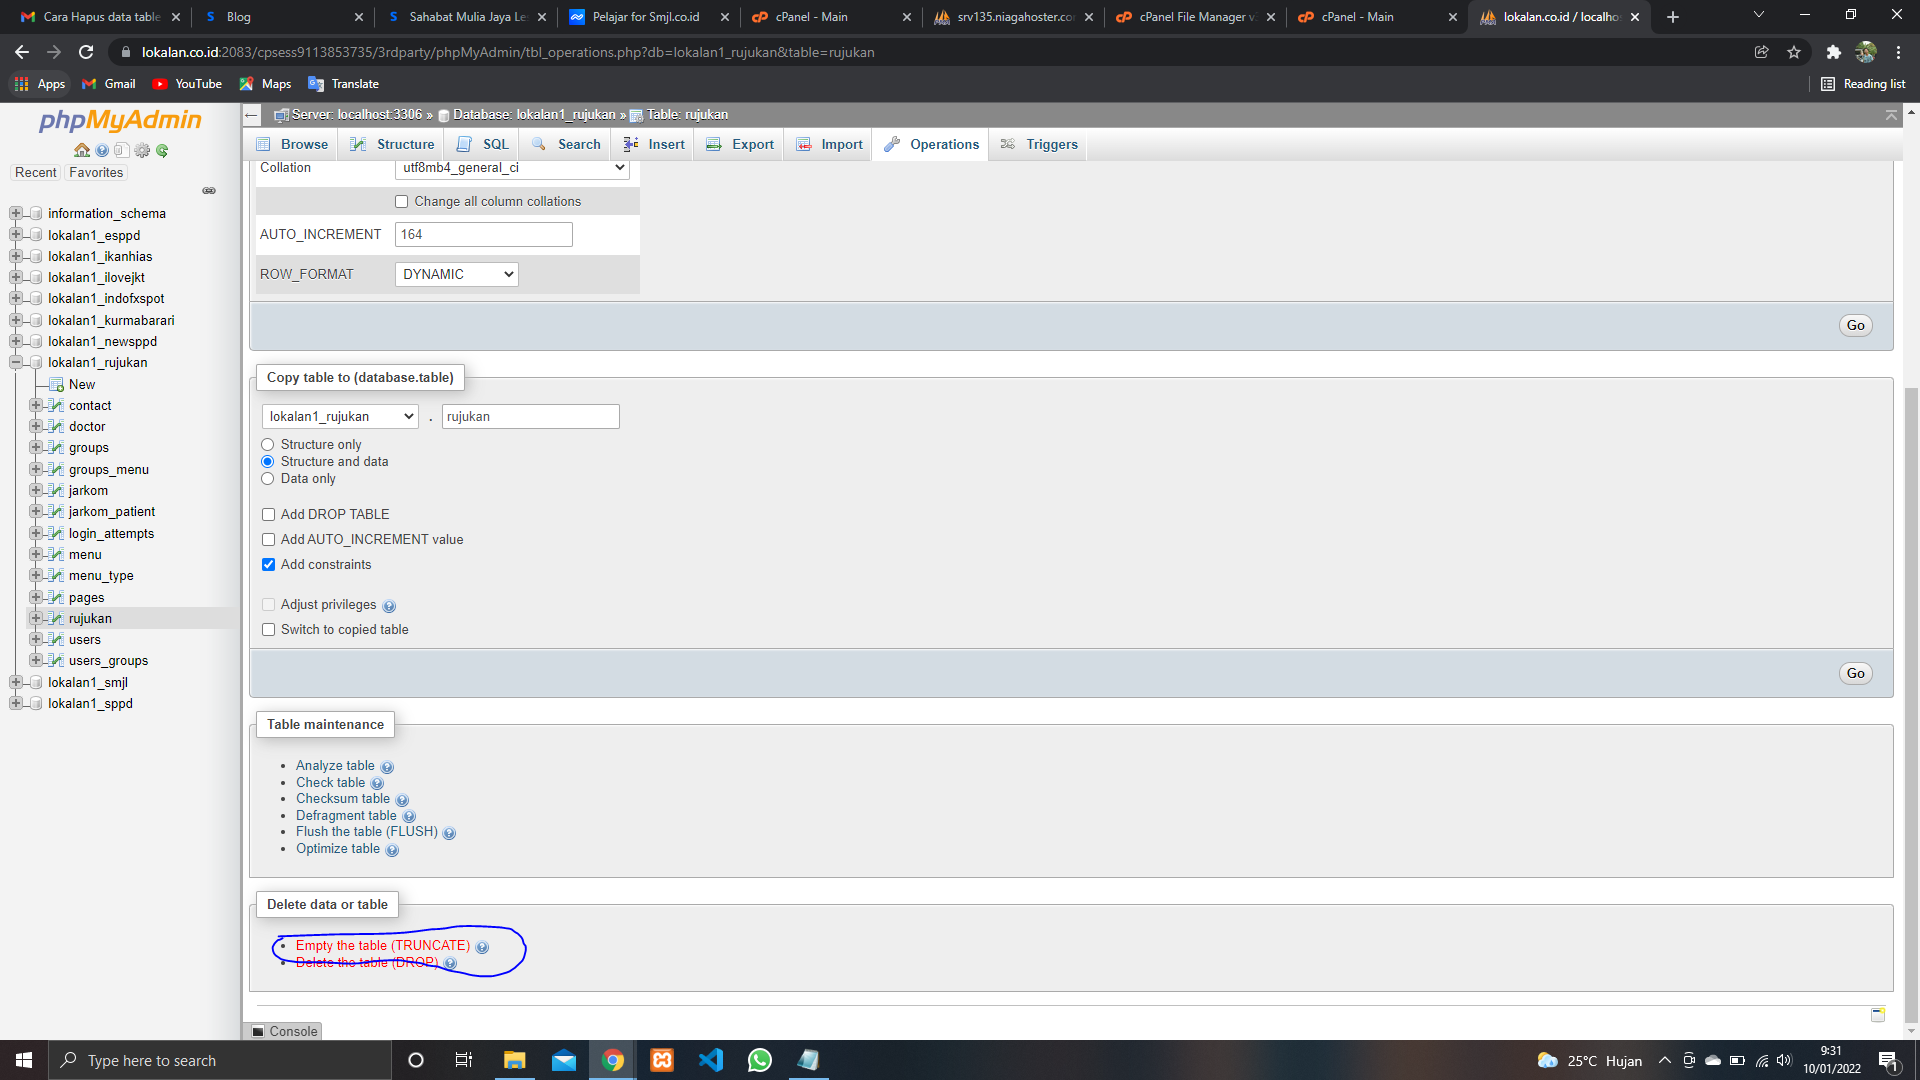Viewport: 1920px width, 1080px height.
Task: Expand the lokalan1_smjl database tree node
Action: 16,682
